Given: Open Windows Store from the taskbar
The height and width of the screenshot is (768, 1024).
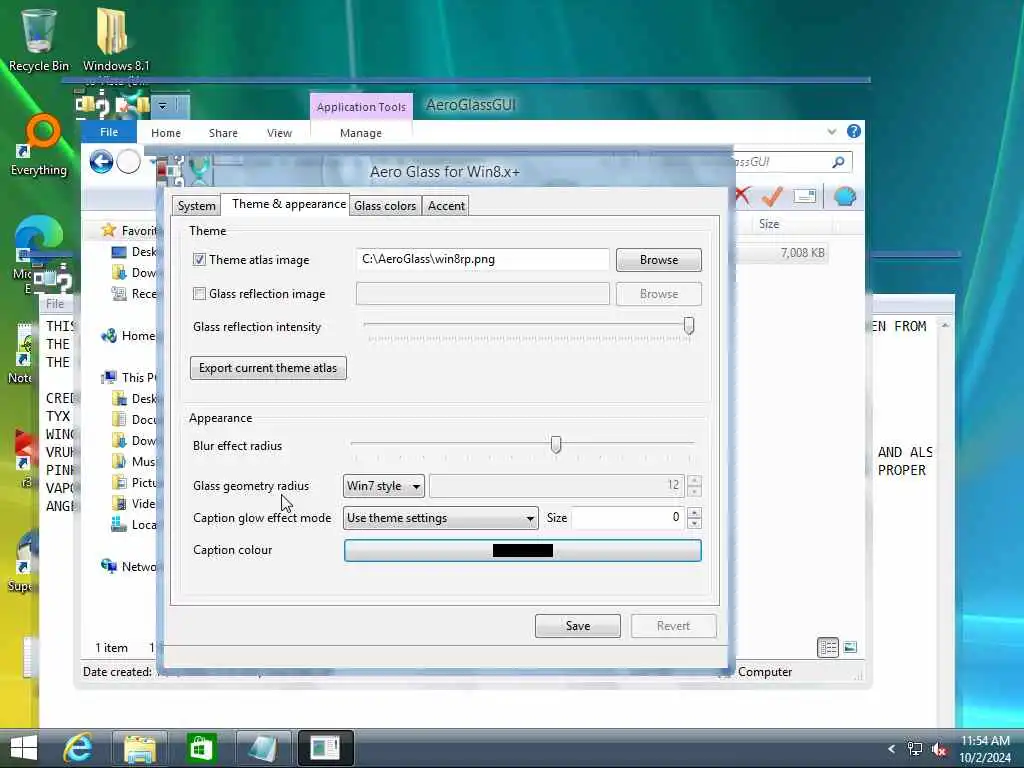Looking at the screenshot, I should tap(200, 748).
